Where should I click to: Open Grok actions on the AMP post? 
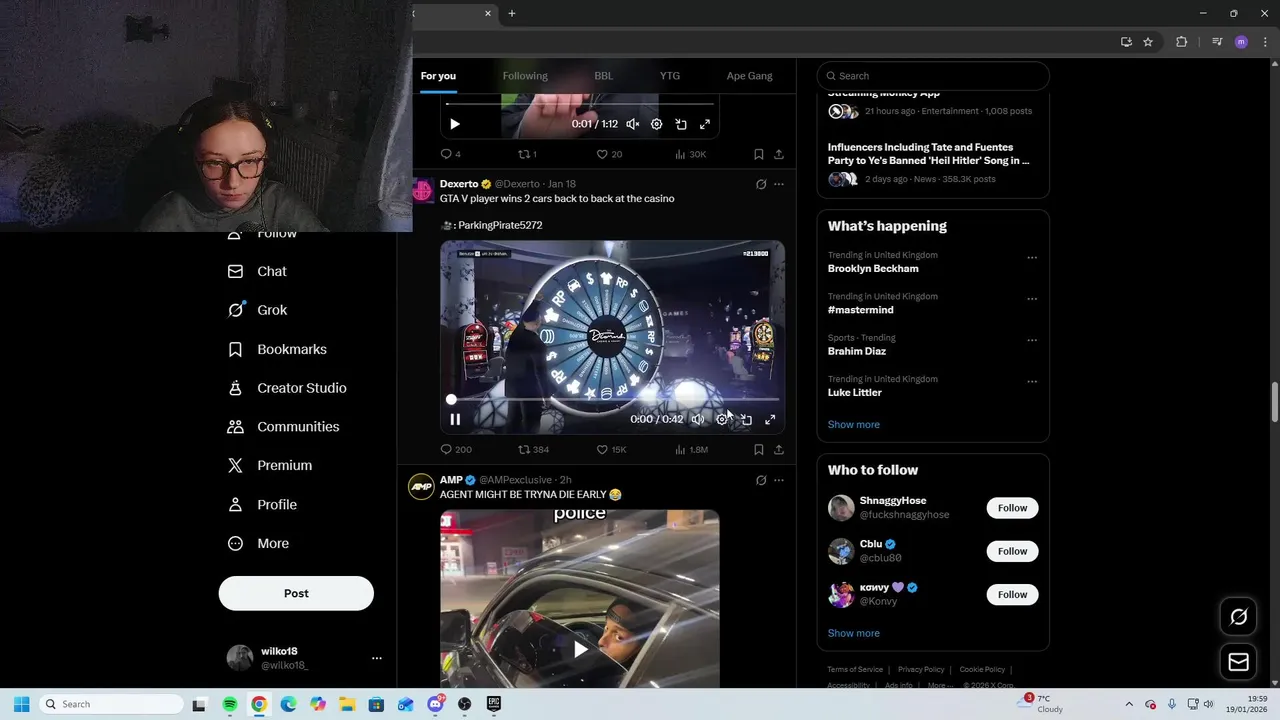[761, 480]
